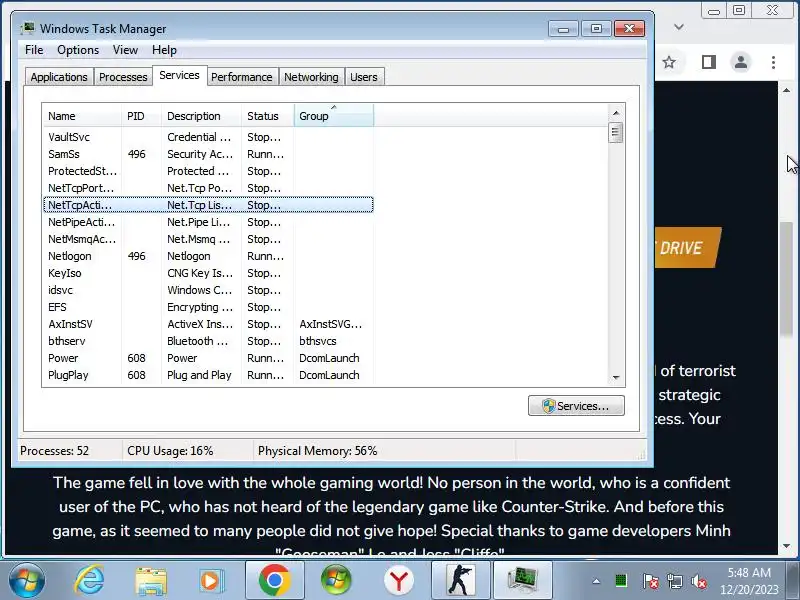Viewport: 800px width, 600px height.
Task: Switch to Google Chrome in the taskbar
Action: click(274, 580)
